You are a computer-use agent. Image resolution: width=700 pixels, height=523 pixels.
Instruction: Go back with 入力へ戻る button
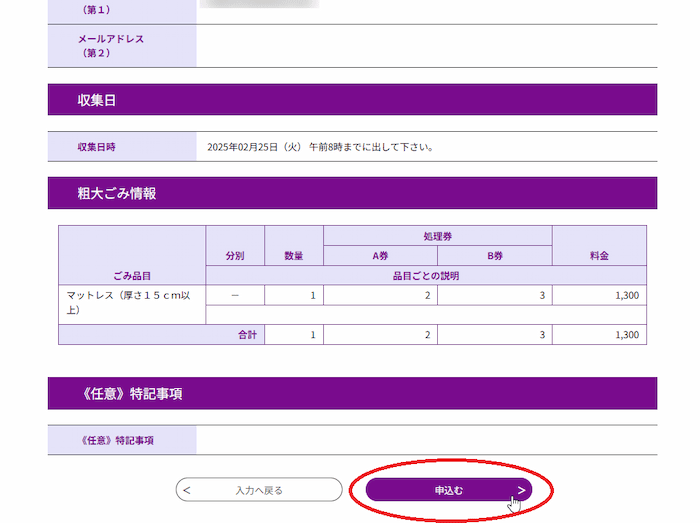pos(259,490)
